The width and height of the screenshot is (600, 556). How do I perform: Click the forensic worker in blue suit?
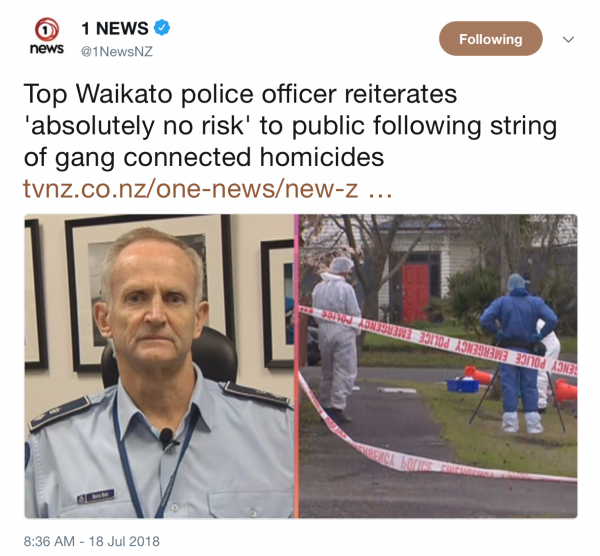point(518,353)
